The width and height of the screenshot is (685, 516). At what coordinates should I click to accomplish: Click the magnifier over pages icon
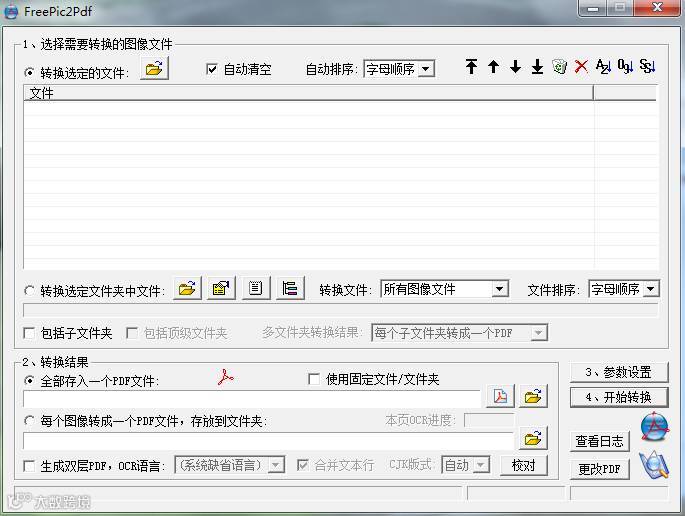[654, 464]
